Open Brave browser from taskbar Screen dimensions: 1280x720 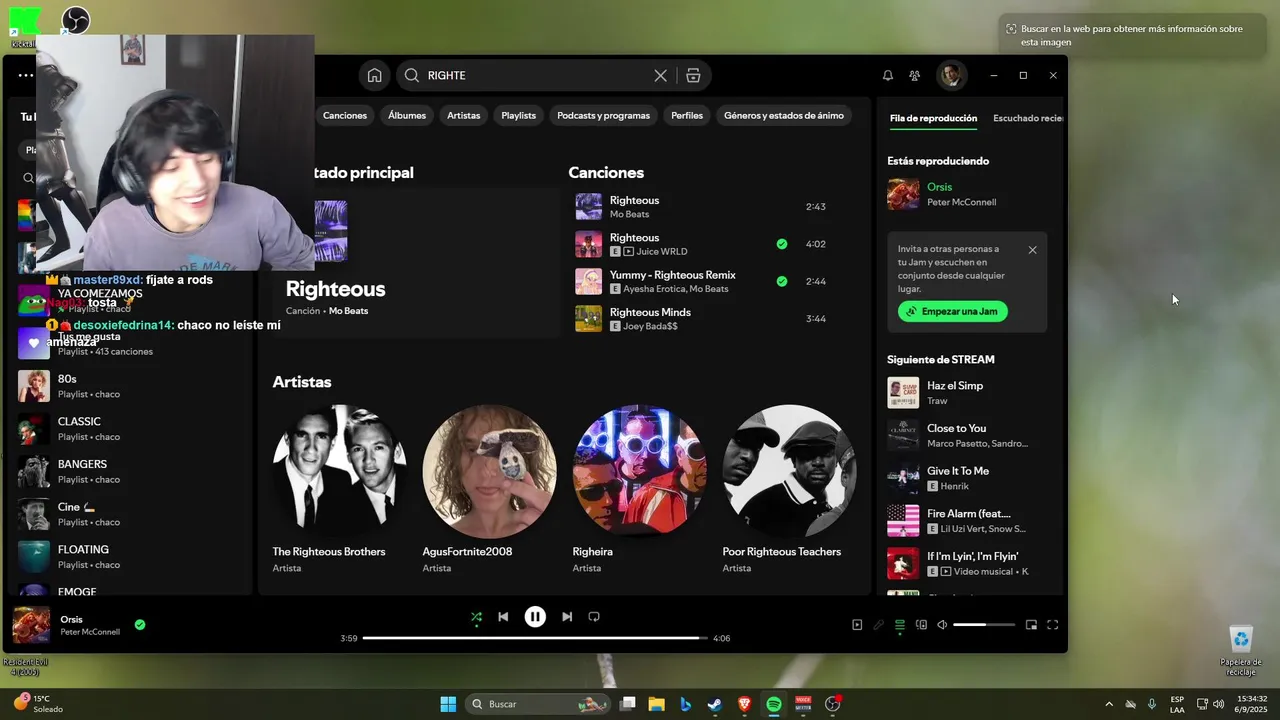point(744,704)
